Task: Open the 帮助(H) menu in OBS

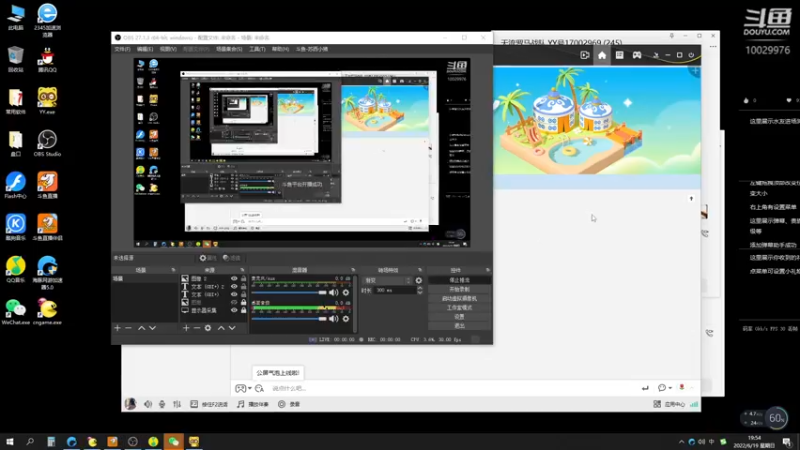Action: (x=280, y=49)
